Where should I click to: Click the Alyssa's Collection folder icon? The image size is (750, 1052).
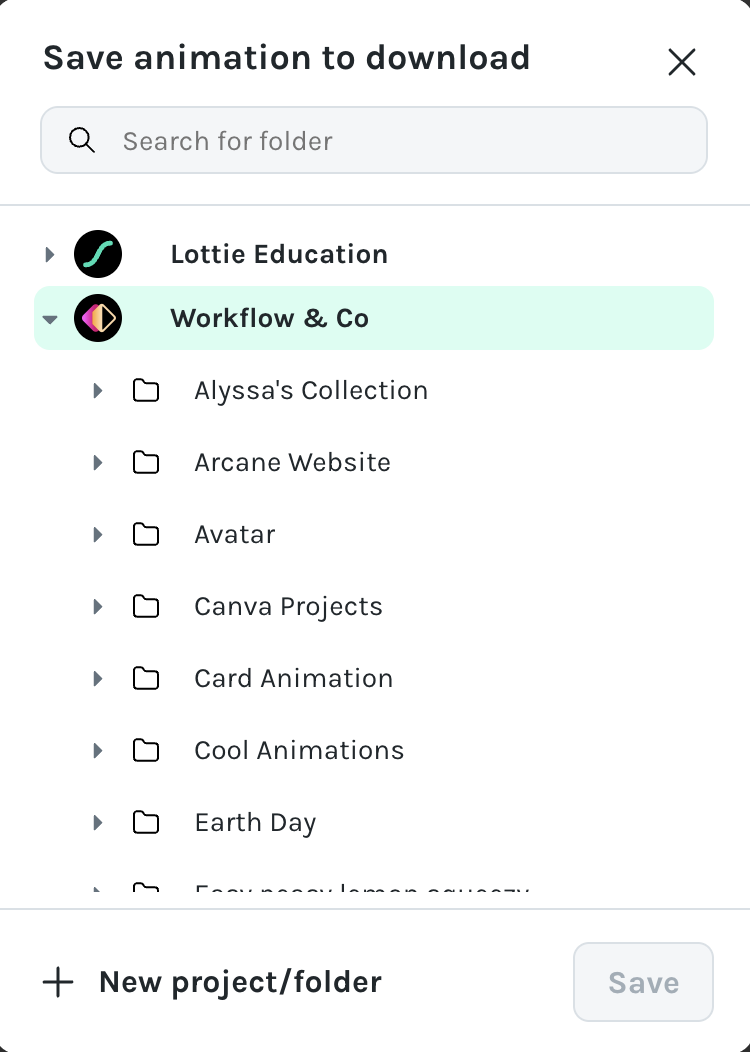pyautogui.click(x=146, y=390)
